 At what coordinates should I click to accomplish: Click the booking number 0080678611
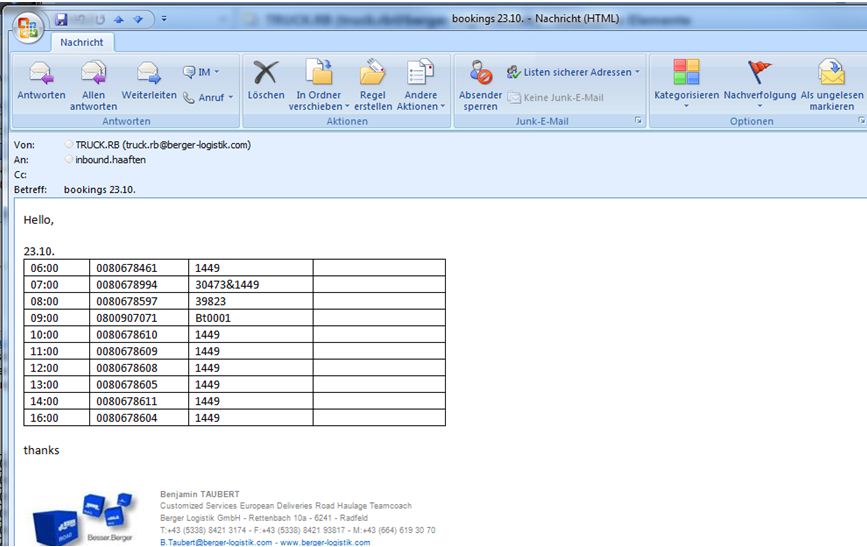click(127, 401)
